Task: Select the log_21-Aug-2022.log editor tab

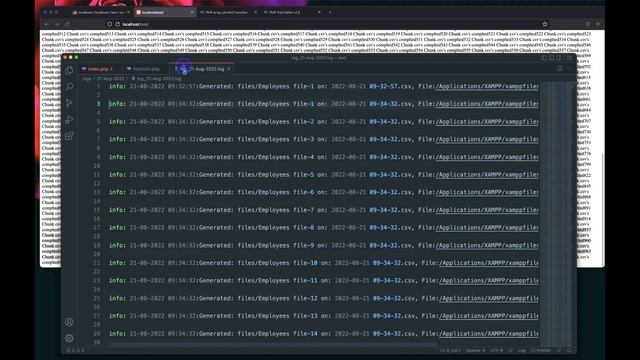Action: [x=201, y=69]
